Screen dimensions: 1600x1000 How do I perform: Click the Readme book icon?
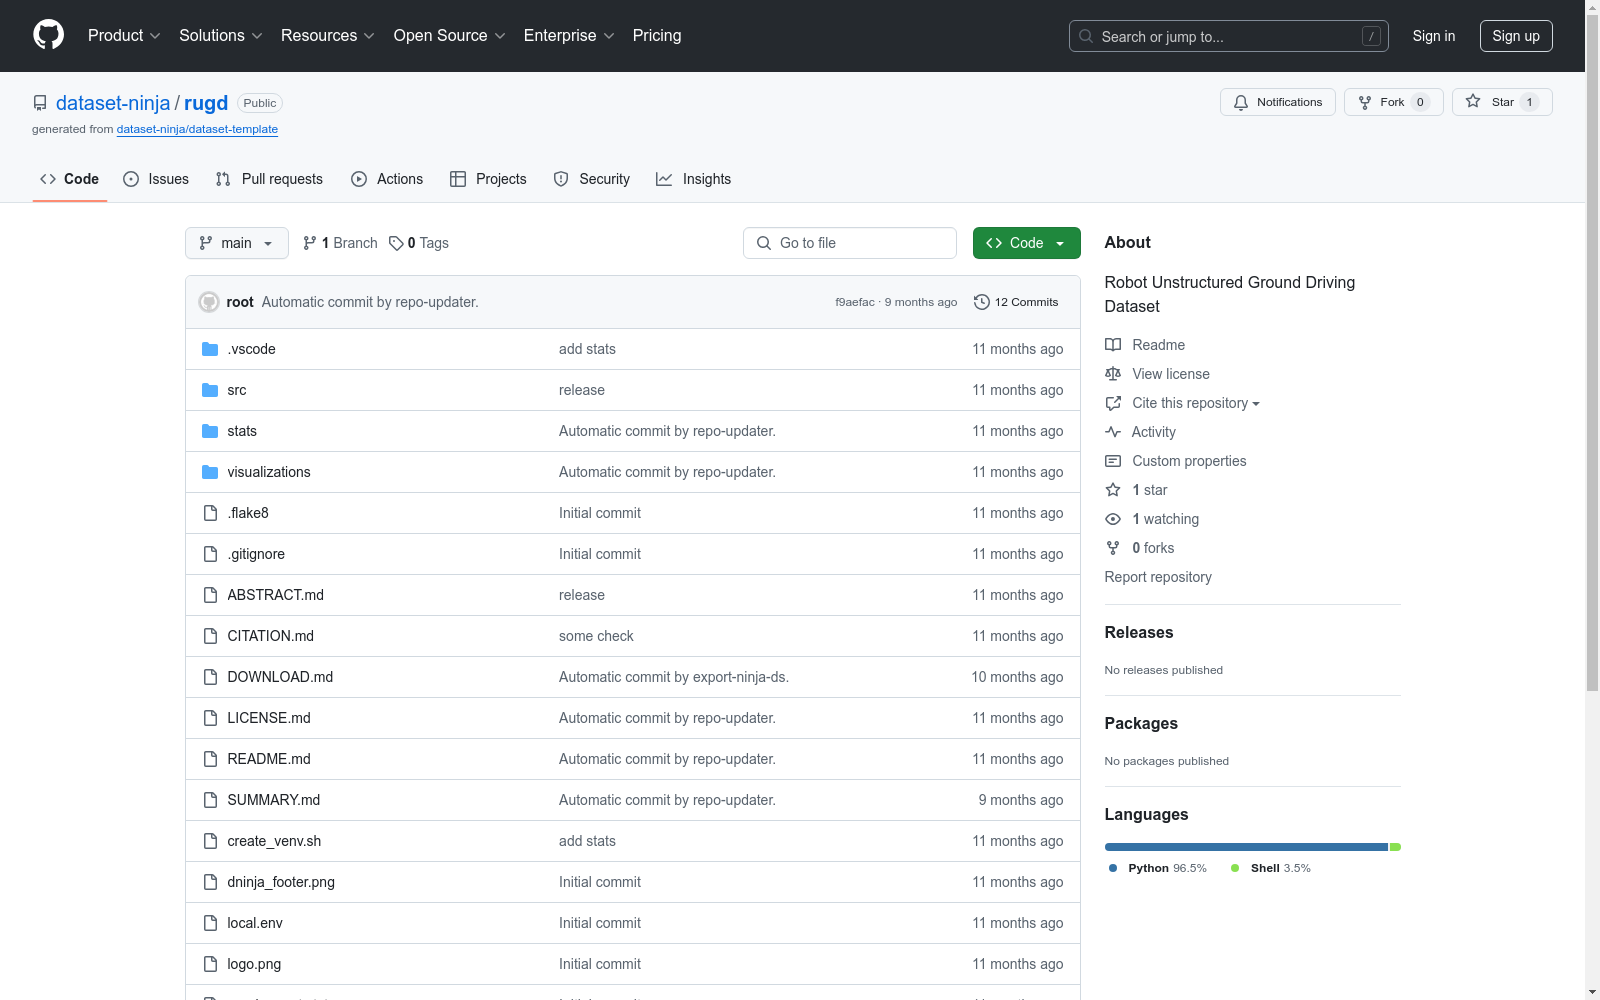(x=1113, y=345)
